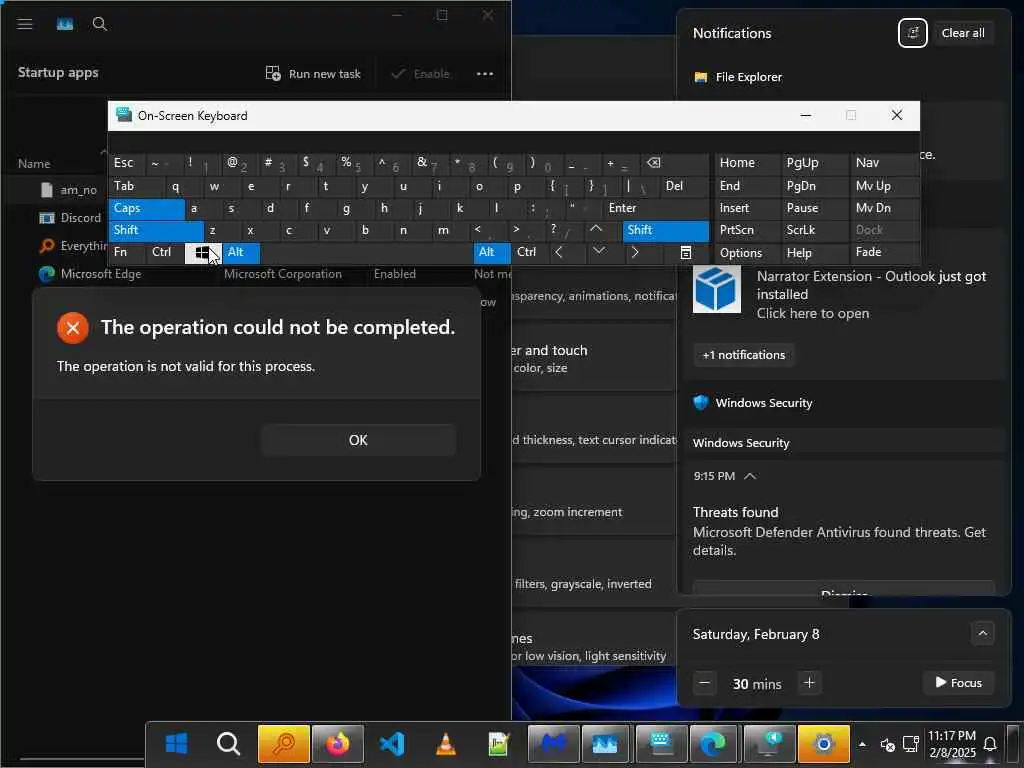This screenshot has height=768, width=1024.
Task: Click the notification bell in system tray
Action: (x=990, y=744)
